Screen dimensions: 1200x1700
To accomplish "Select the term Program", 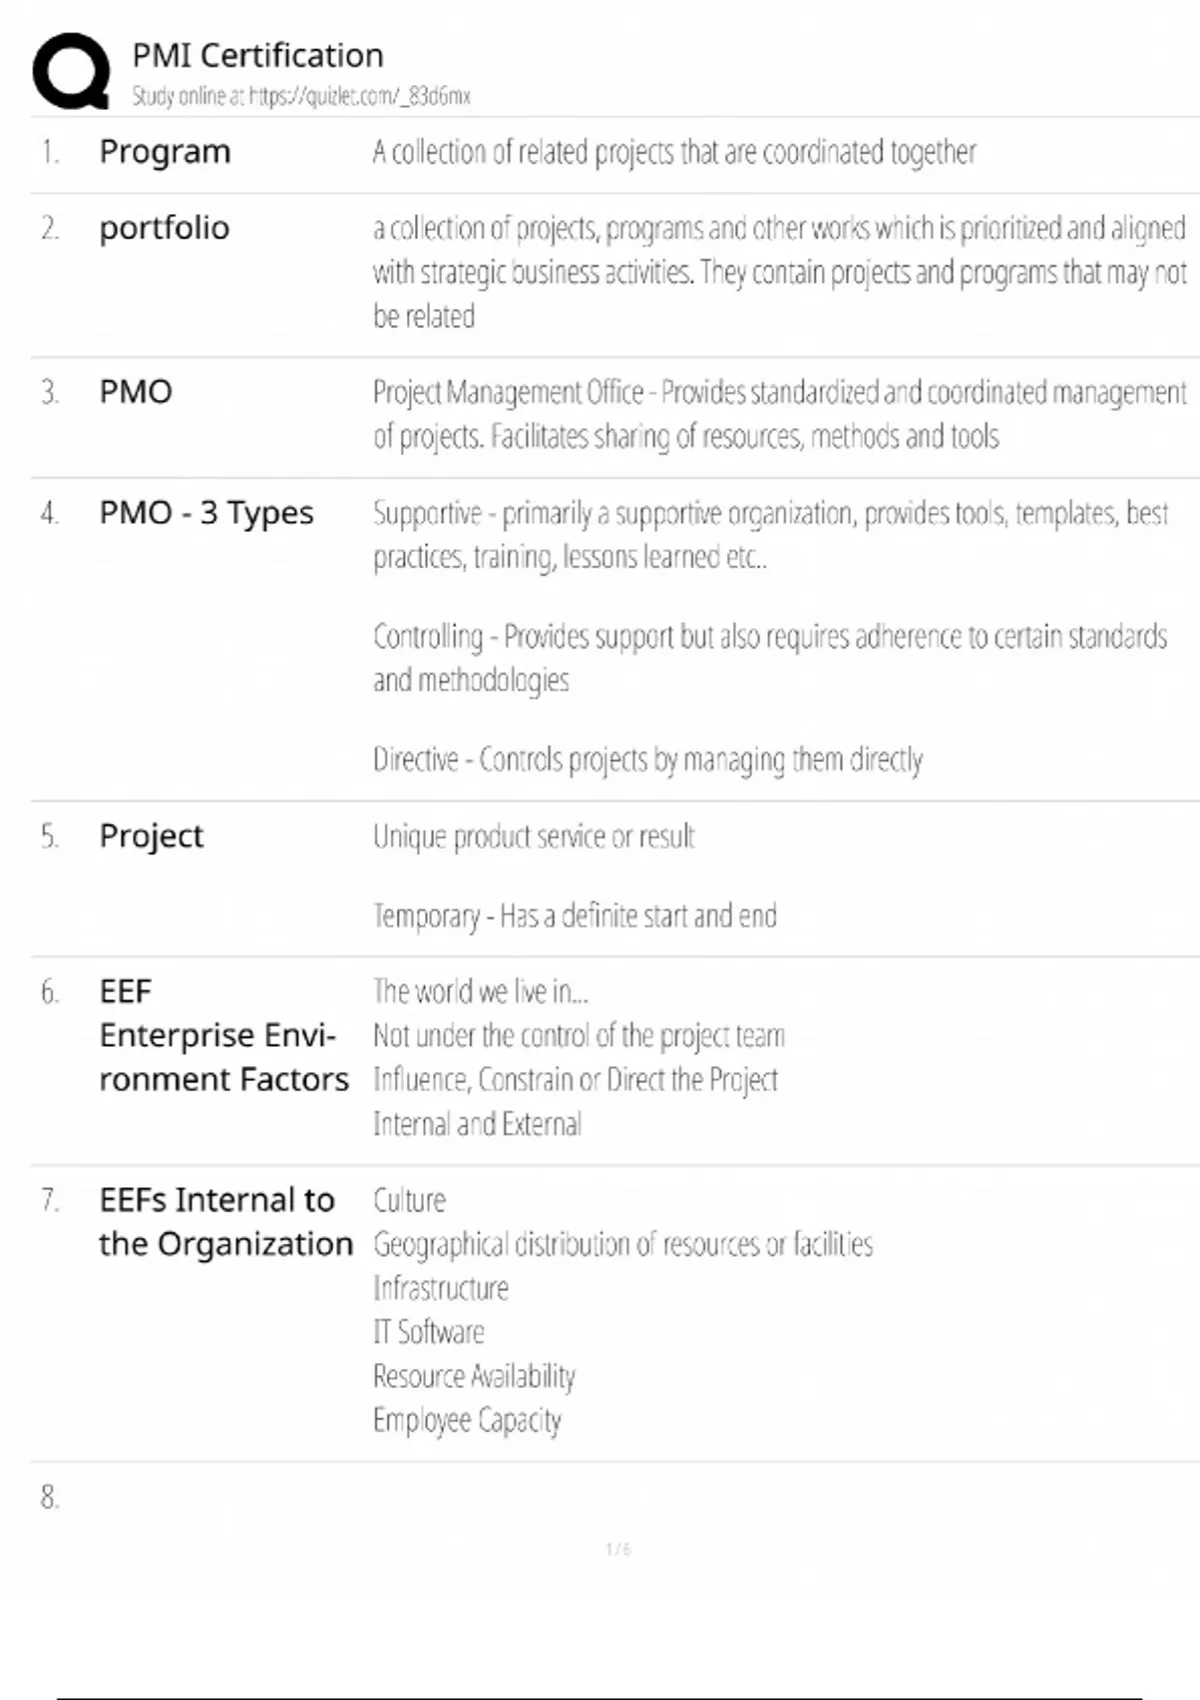I will tap(165, 152).
